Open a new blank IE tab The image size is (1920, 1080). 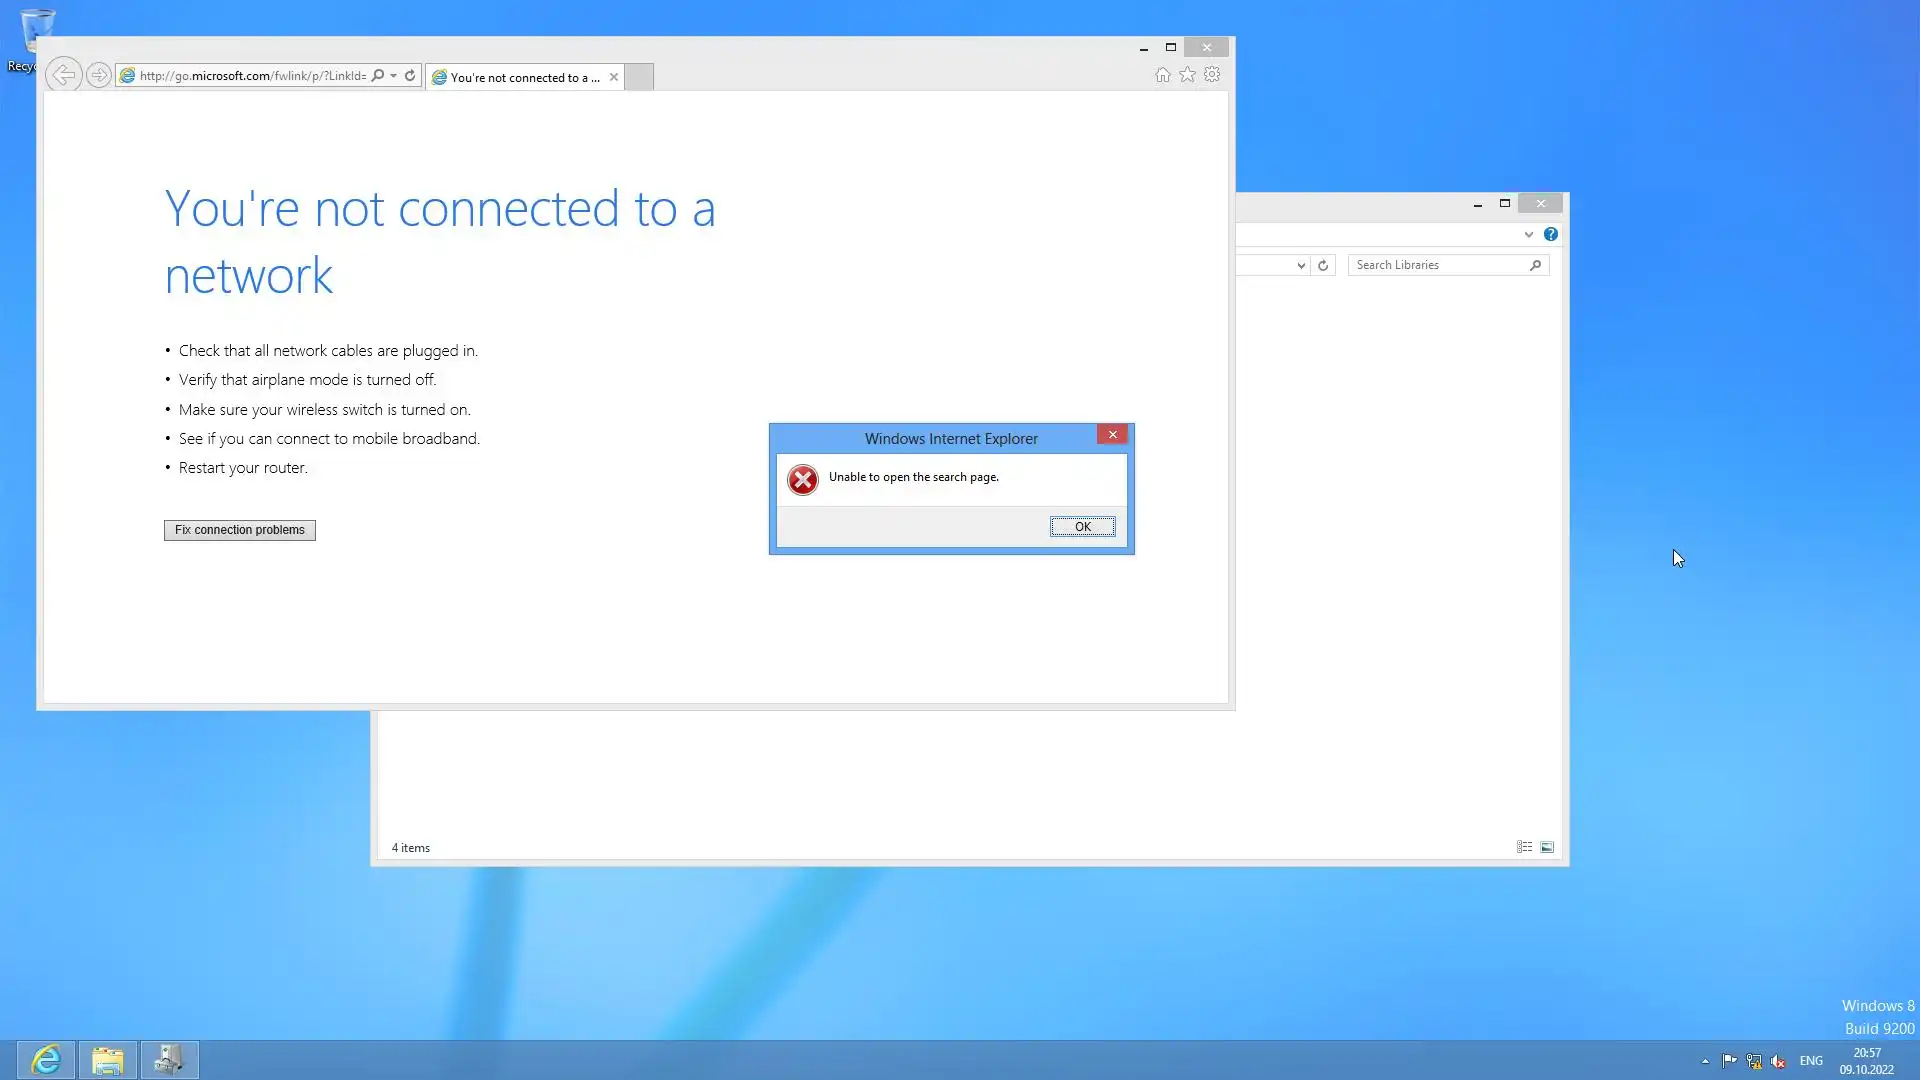point(639,77)
